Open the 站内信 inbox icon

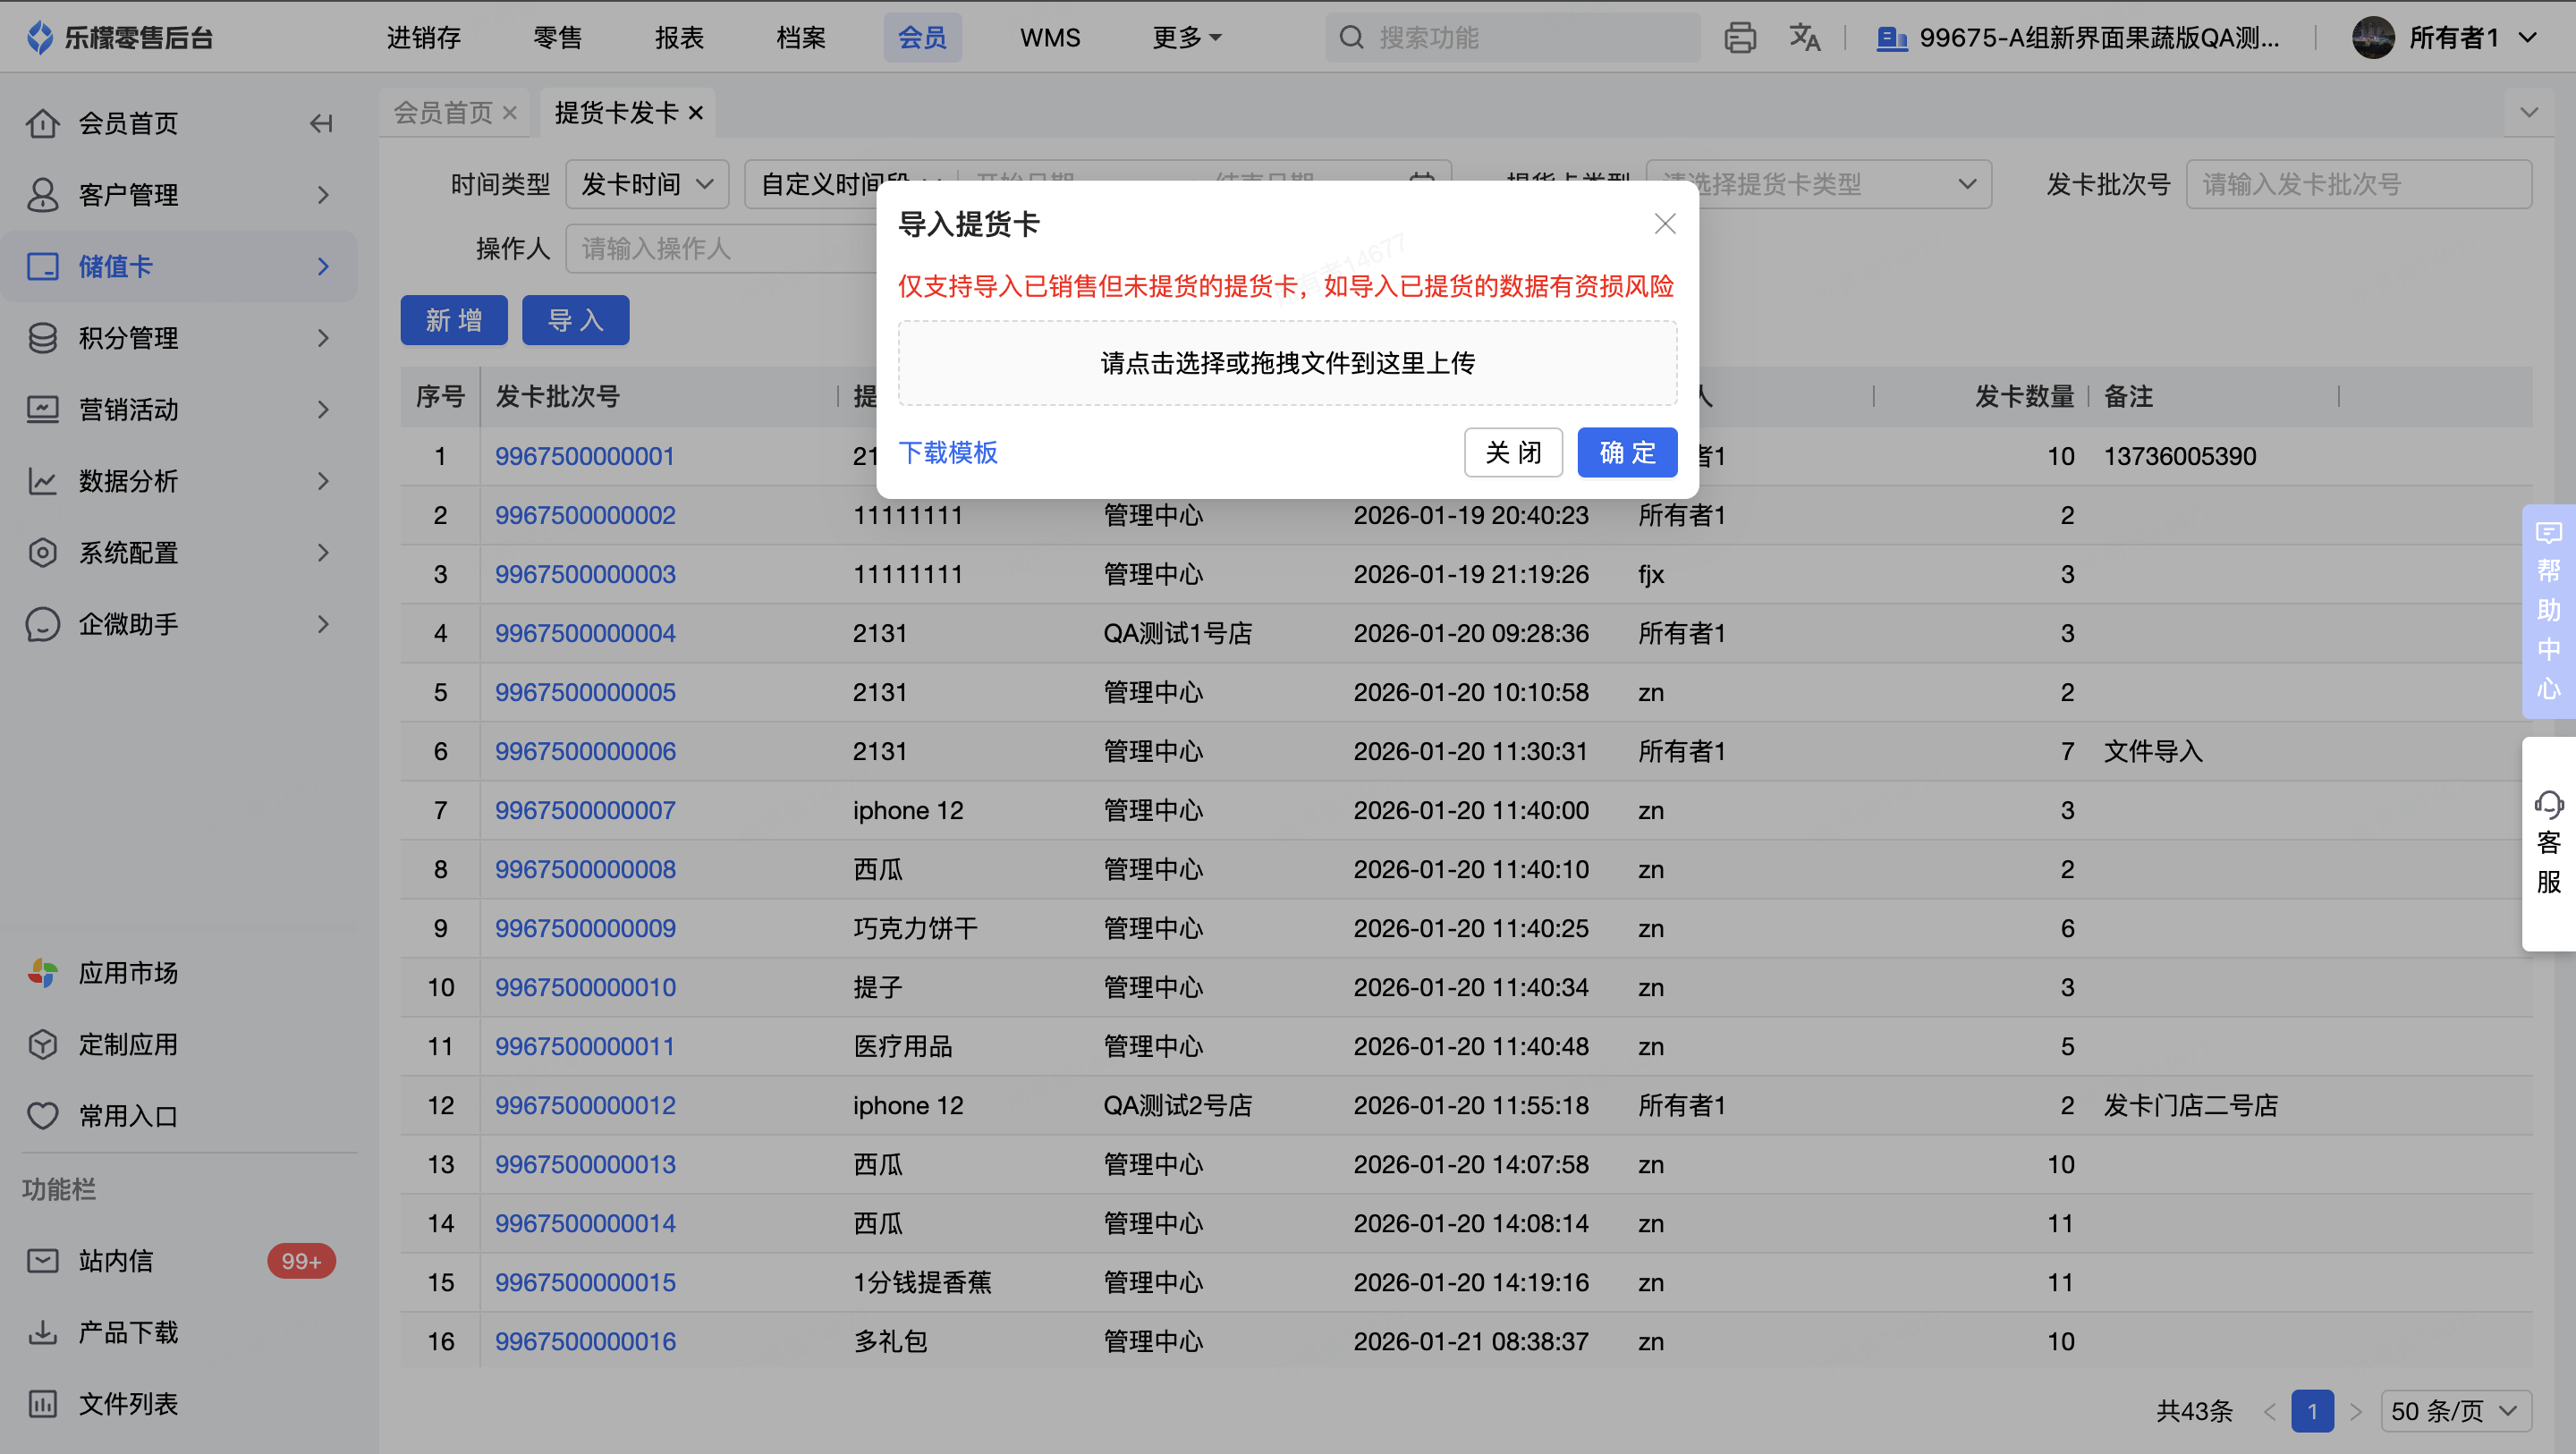point(42,1261)
